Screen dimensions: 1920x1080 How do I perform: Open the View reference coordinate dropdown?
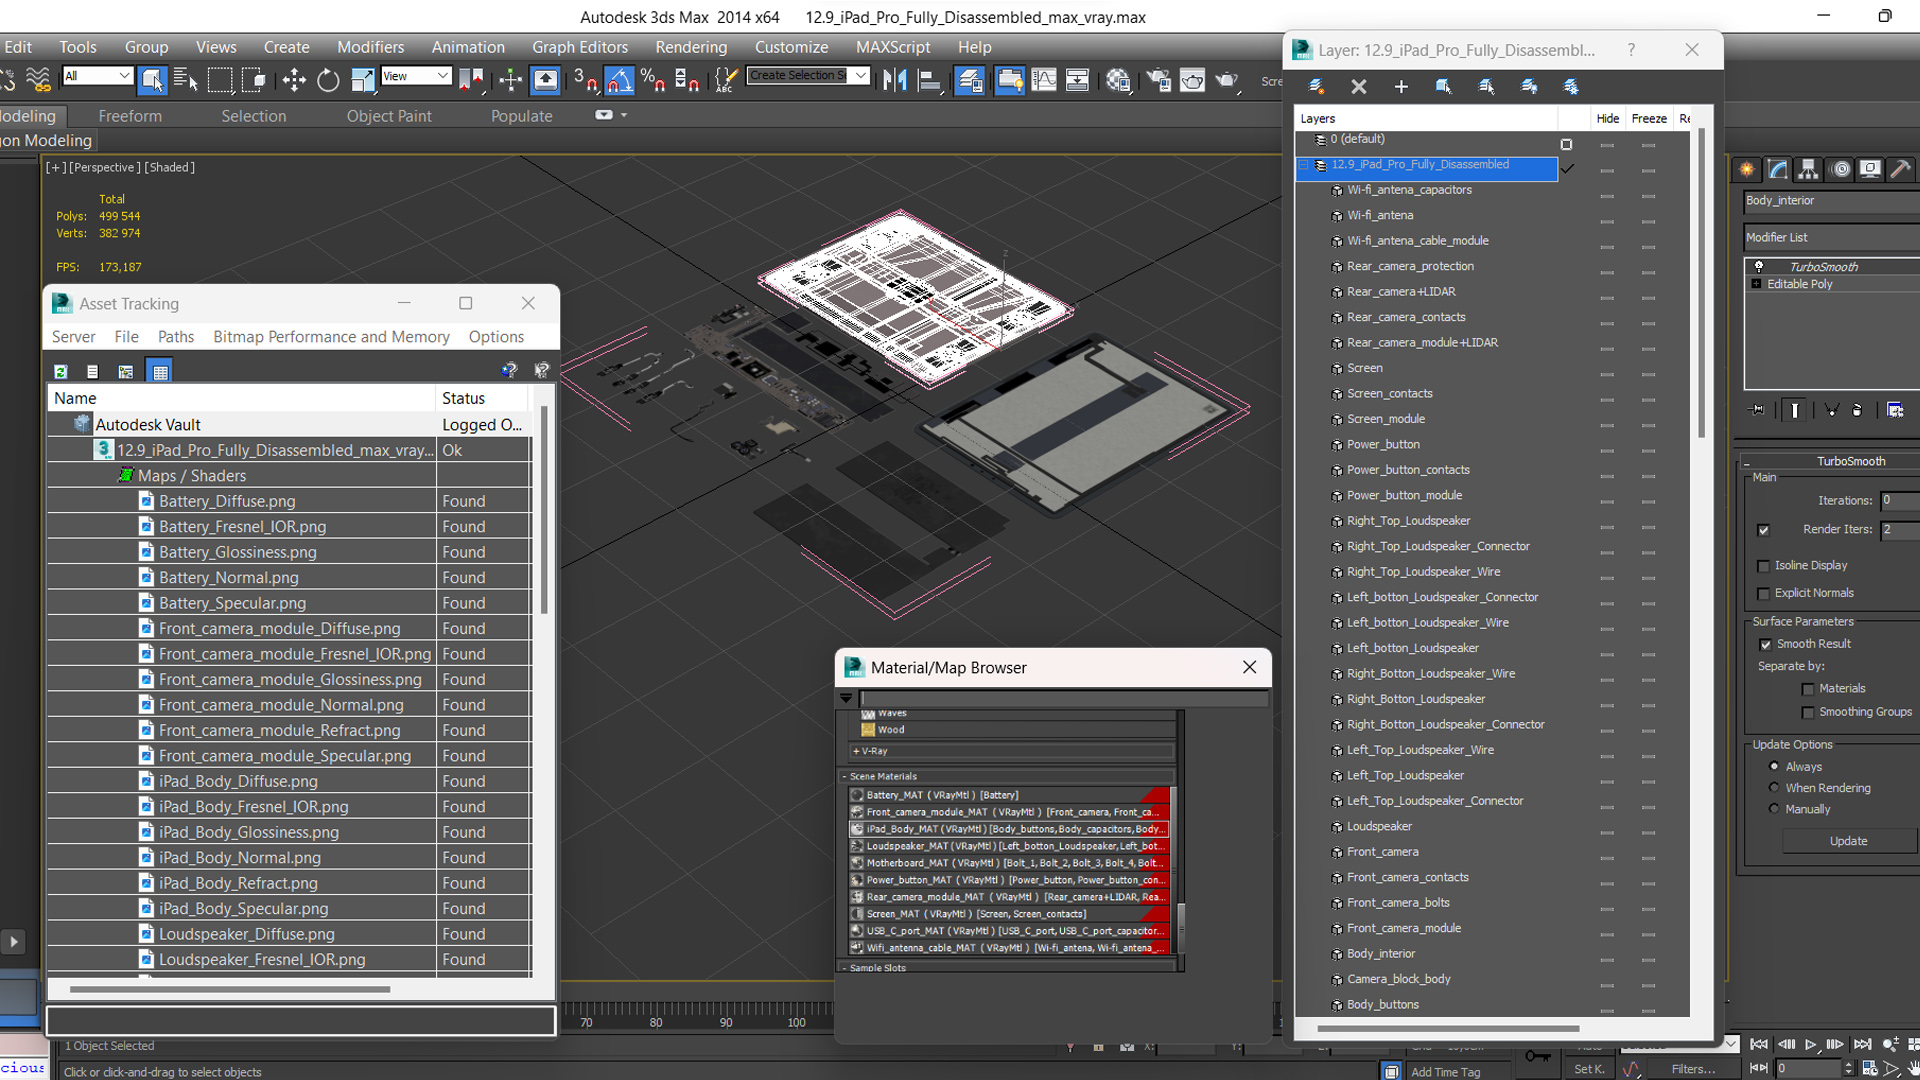coord(416,76)
